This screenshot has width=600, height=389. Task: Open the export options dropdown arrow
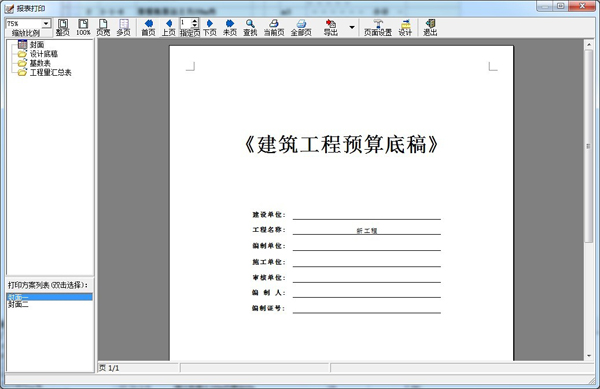[x=352, y=28]
